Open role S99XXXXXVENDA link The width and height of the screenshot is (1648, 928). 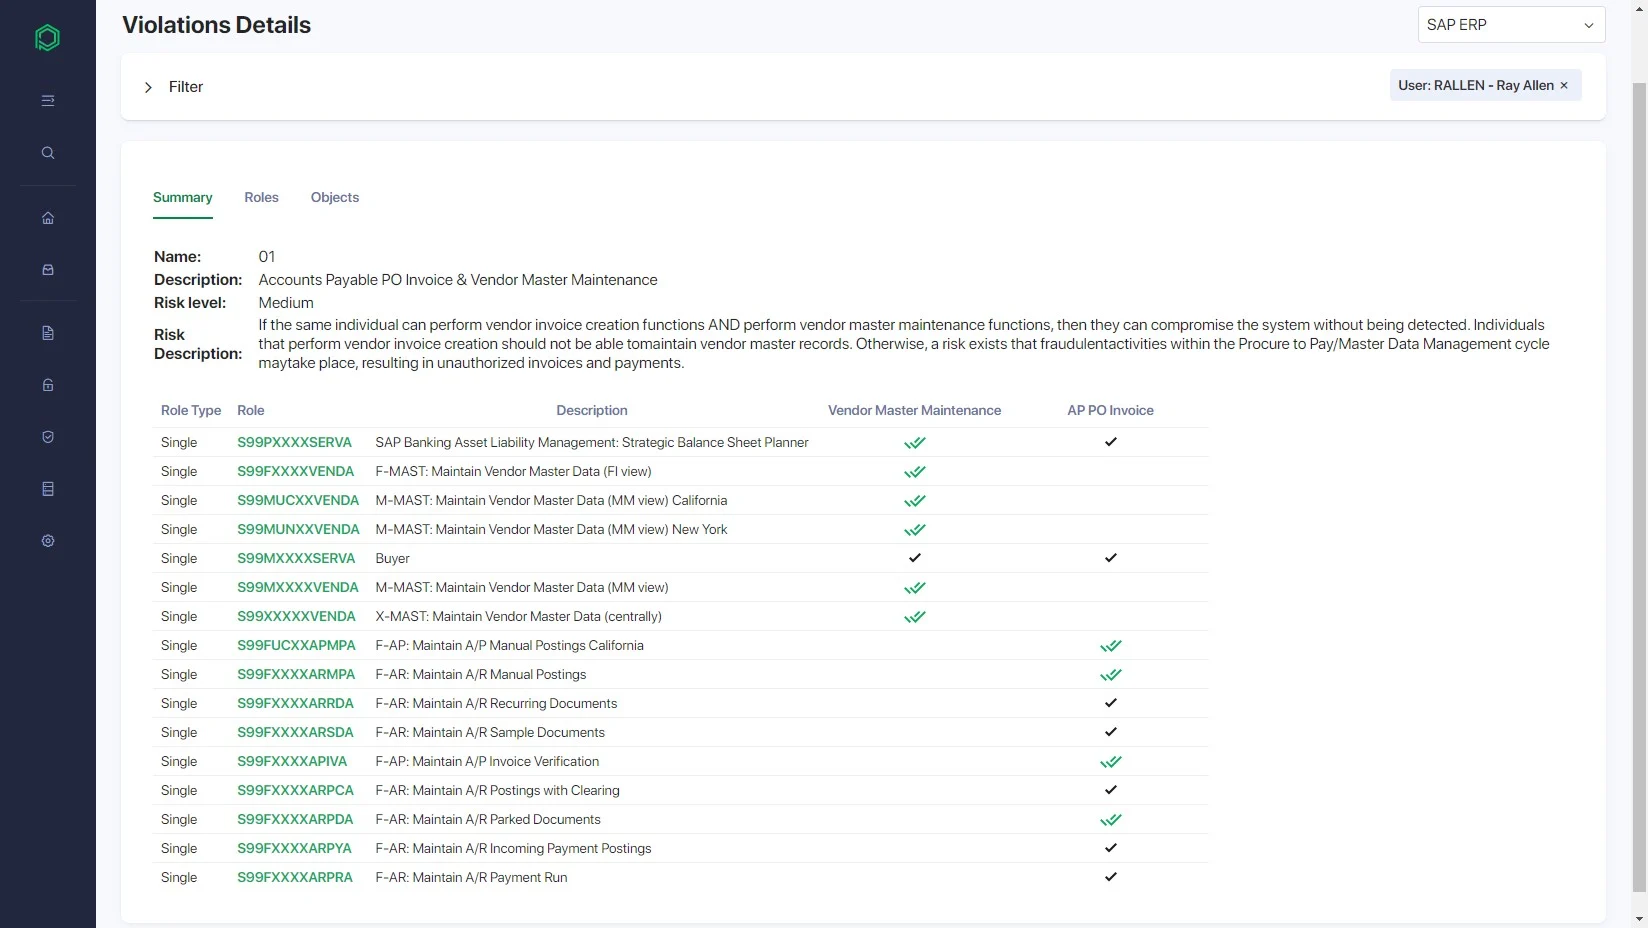(296, 617)
